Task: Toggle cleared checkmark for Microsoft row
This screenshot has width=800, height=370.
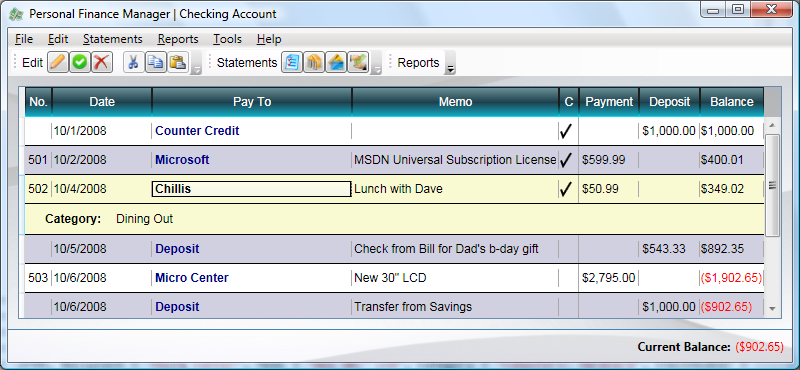Action: 565,160
